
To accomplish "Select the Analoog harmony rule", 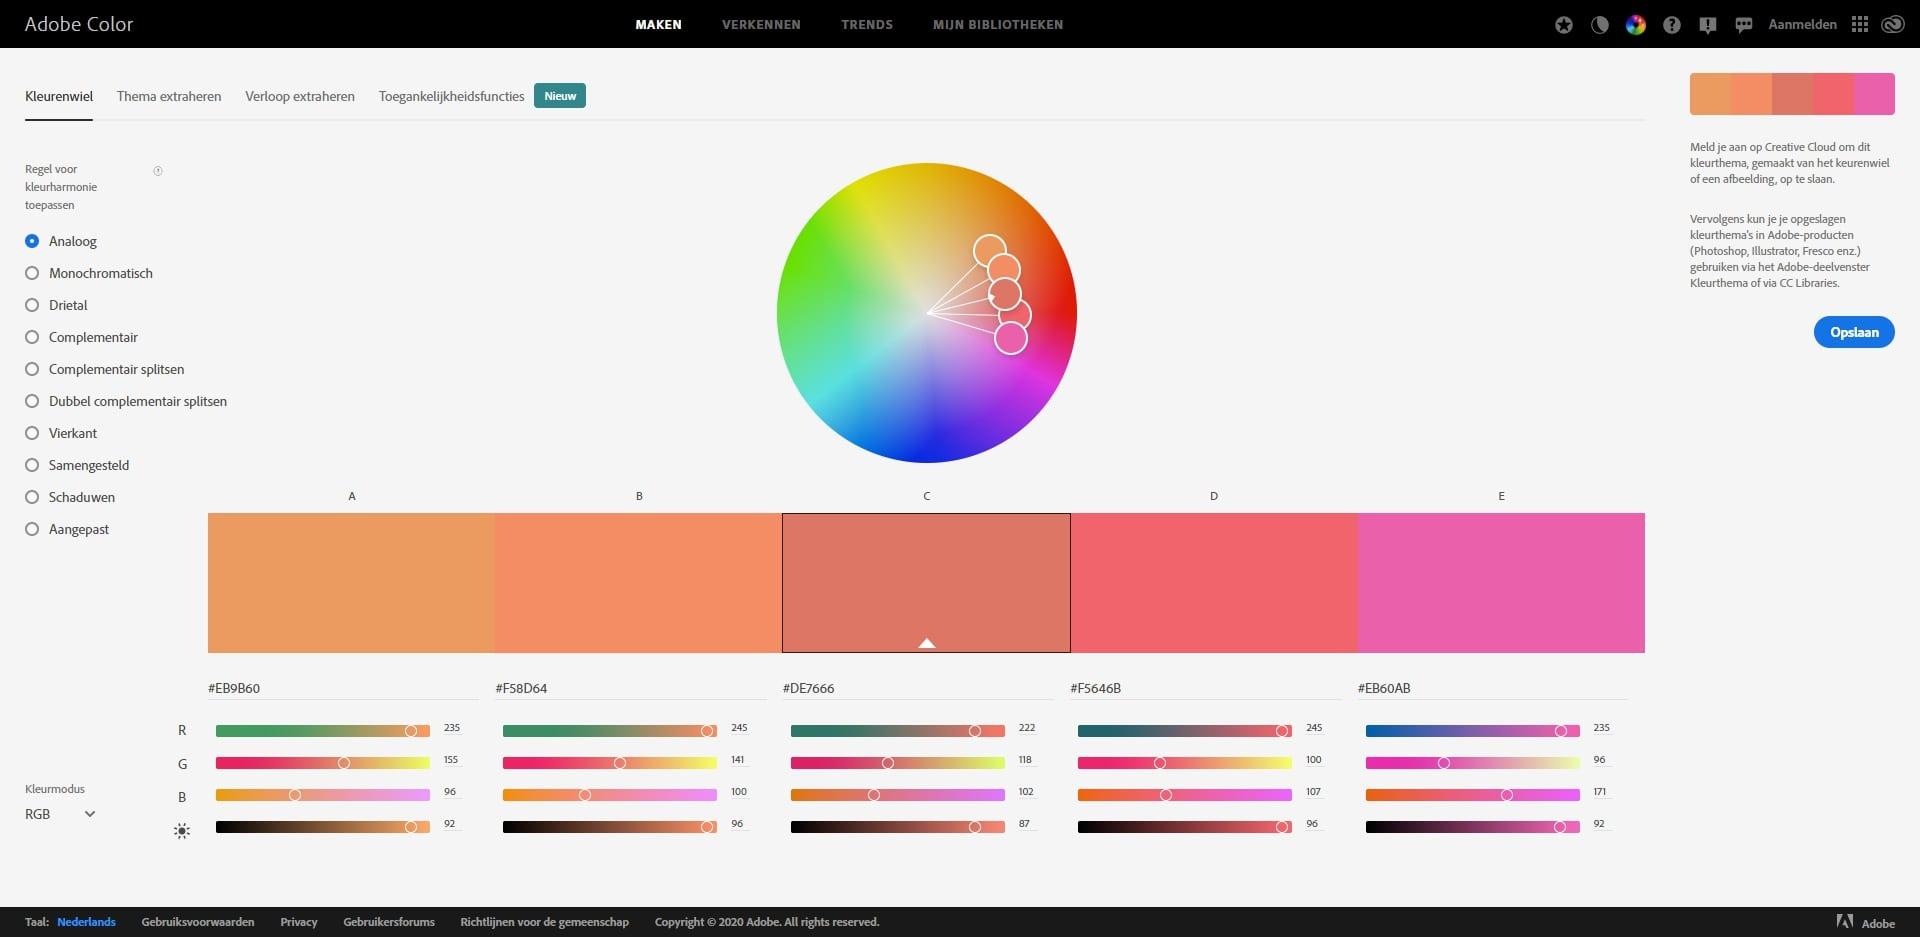I will 61,241.
